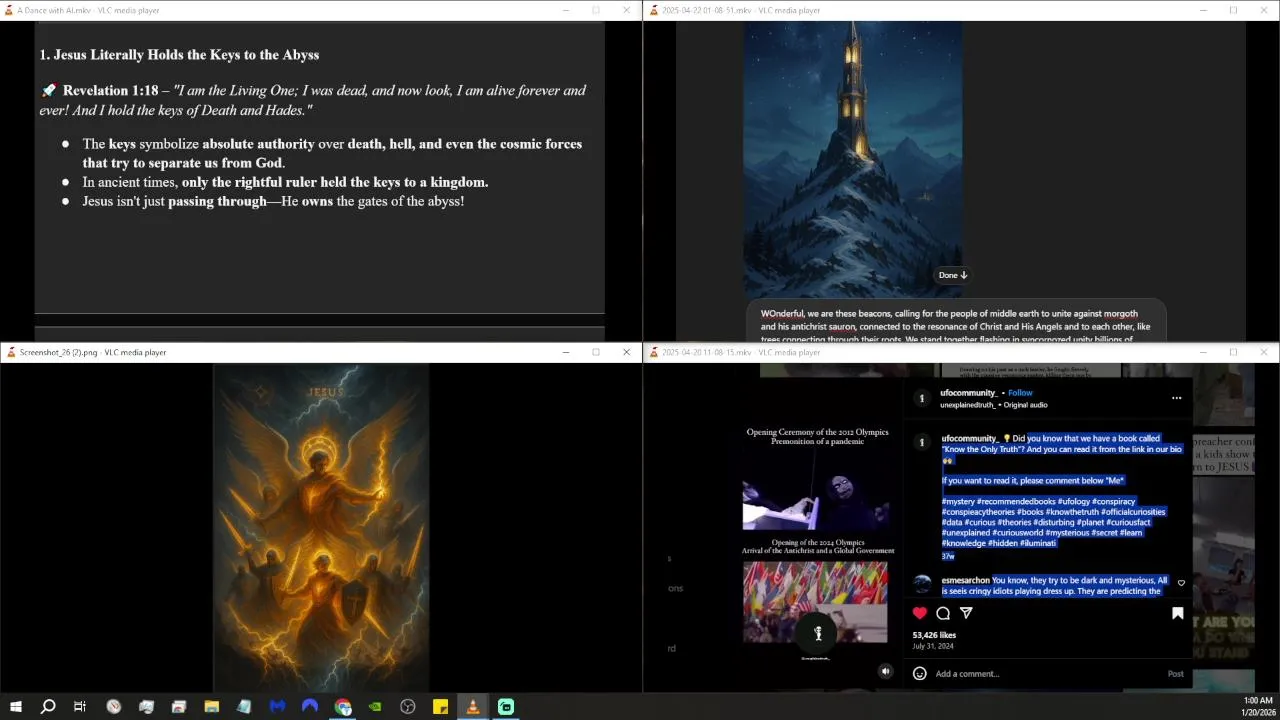Maximize the Screenshot_26 (2).png VLC window
Screen dimensions: 1280x720
pyautogui.click(x=596, y=352)
